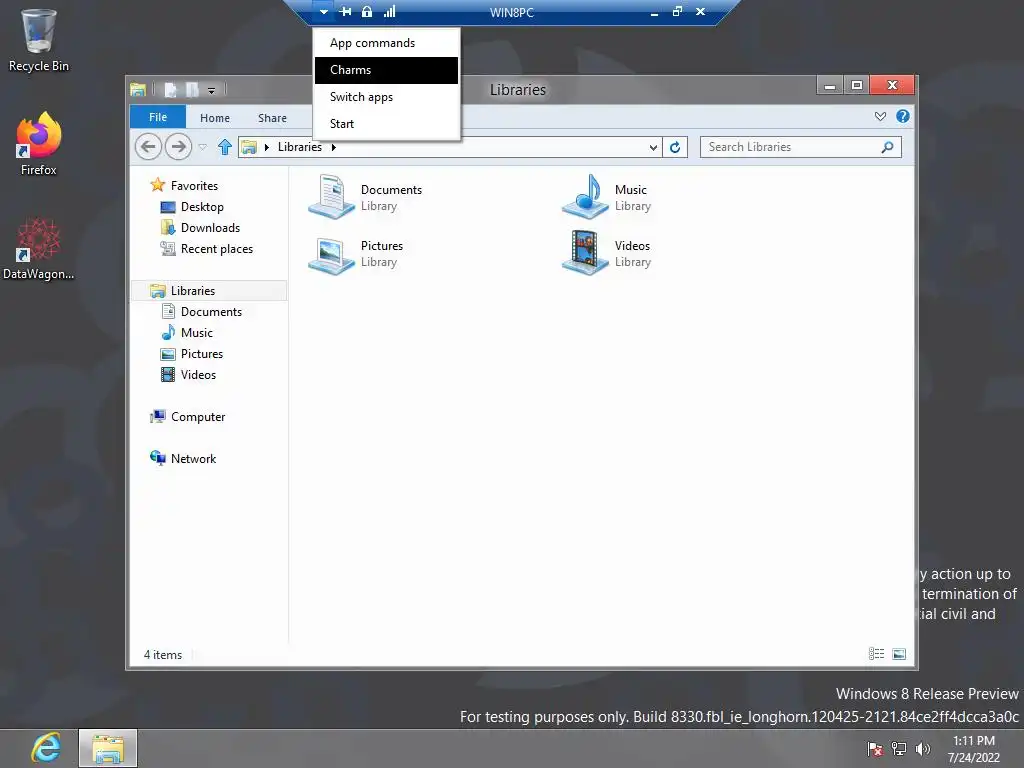Viewport: 1024px width, 768px height.
Task: Open the address bar history dropdown
Action: tap(653, 148)
